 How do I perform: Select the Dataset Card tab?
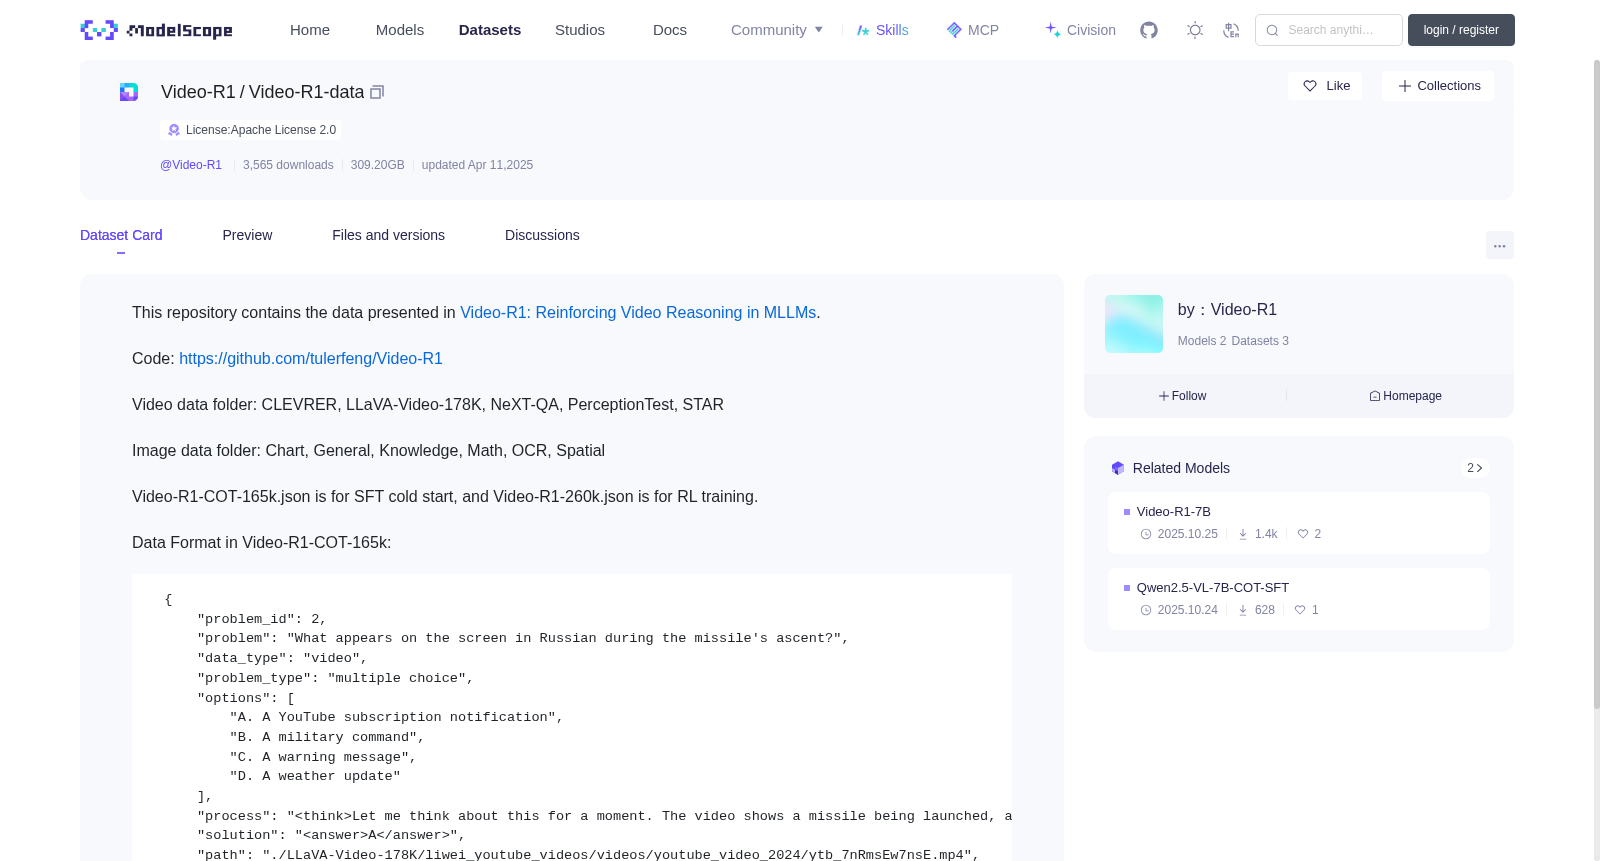121,235
